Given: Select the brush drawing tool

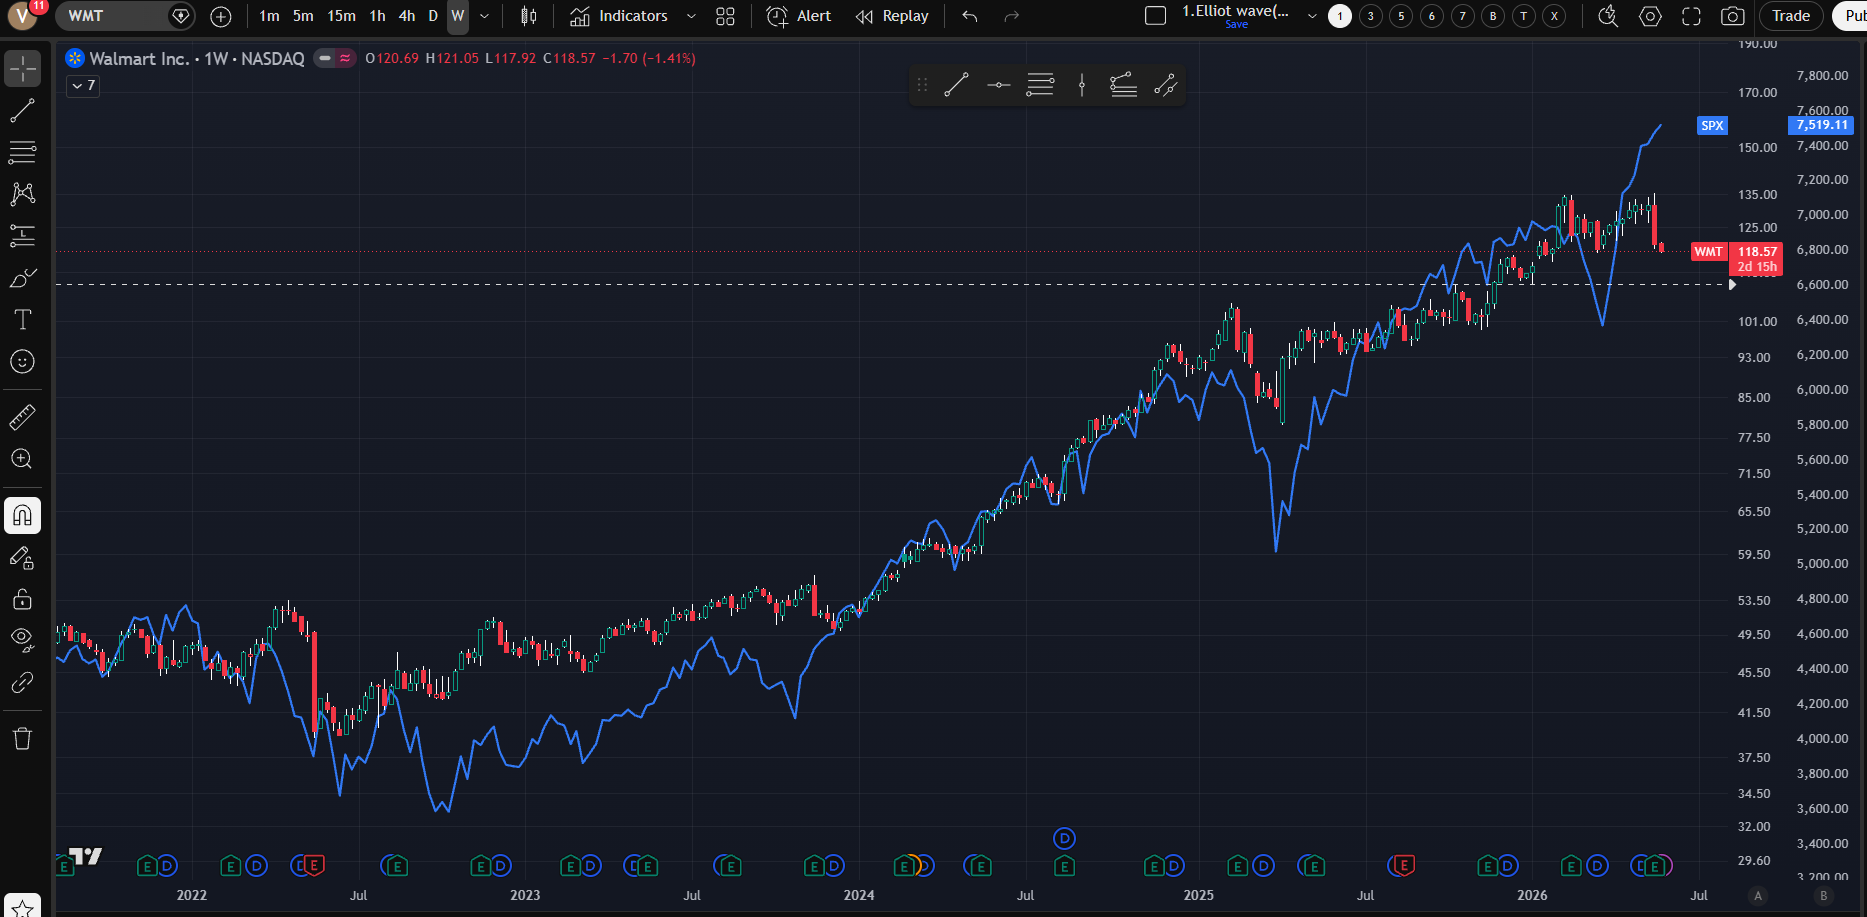Looking at the screenshot, I should point(22,278).
